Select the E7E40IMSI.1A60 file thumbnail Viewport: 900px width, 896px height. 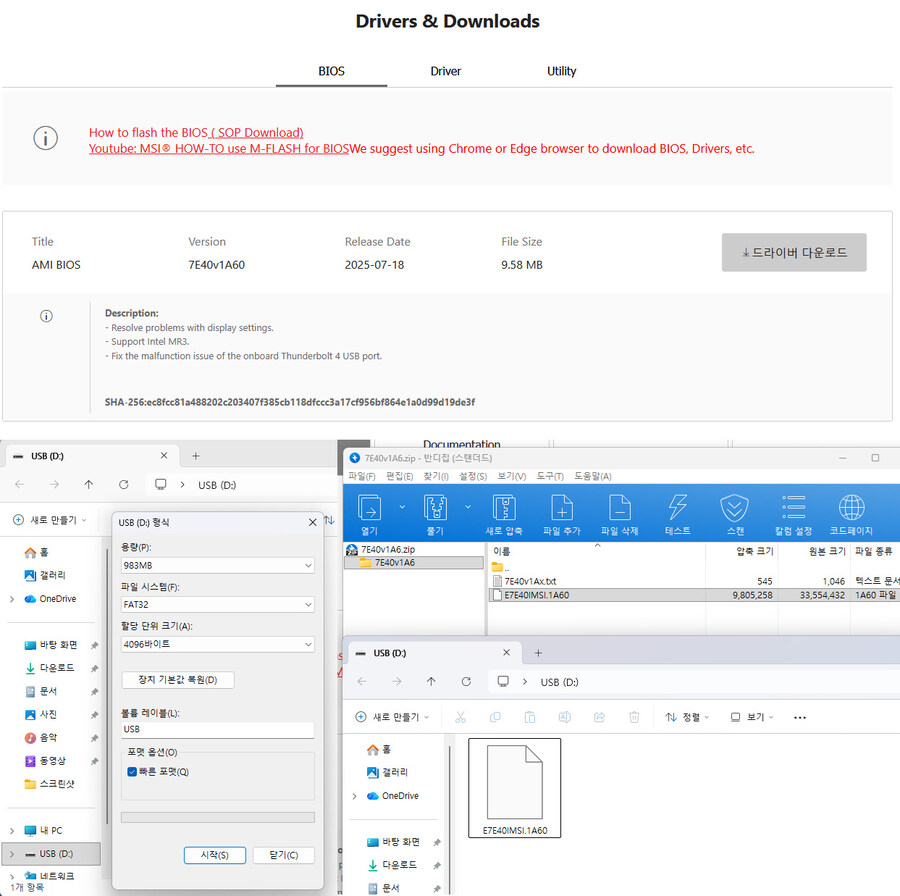(x=514, y=785)
